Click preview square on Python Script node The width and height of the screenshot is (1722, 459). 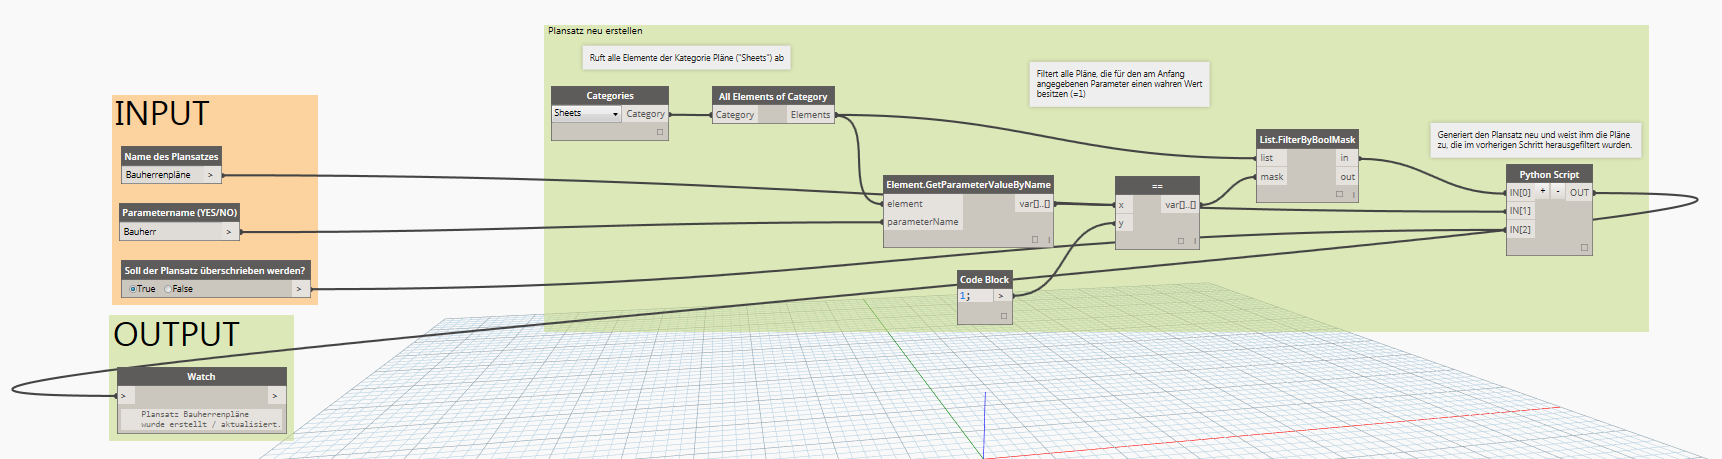[1584, 247]
